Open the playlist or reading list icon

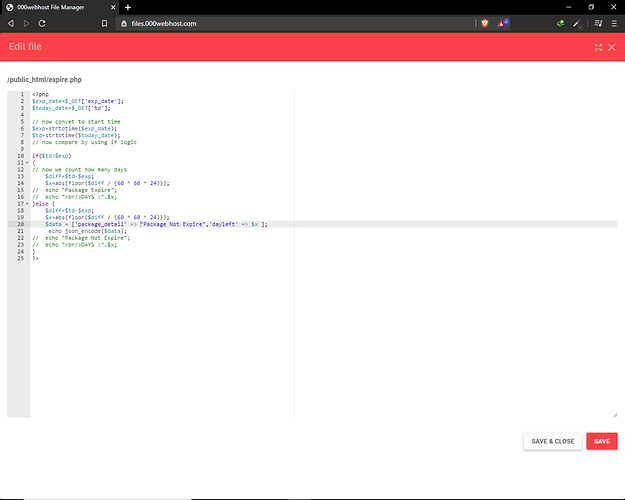pos(598,24)
